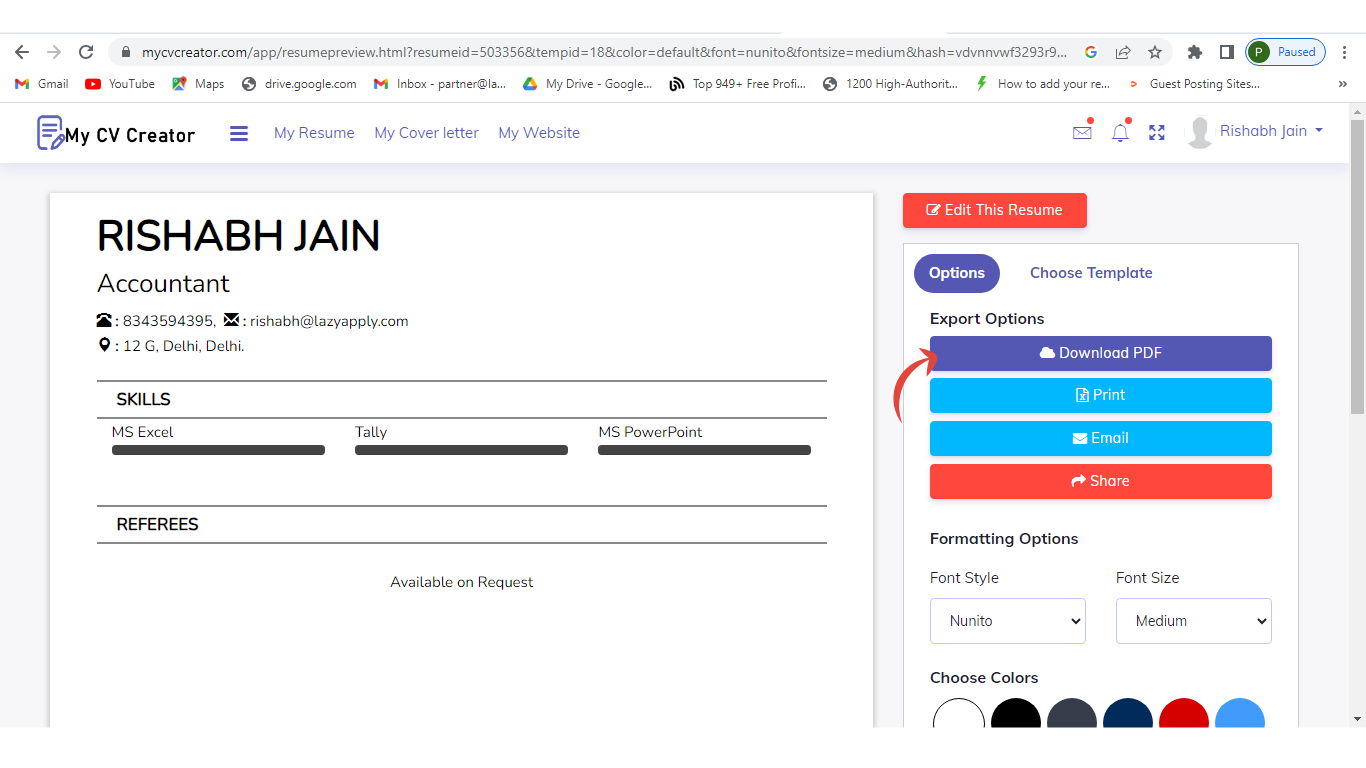Click the share page icon in address bar
The height and width of the screenshot is (768, 1366).
(1123, 52)
